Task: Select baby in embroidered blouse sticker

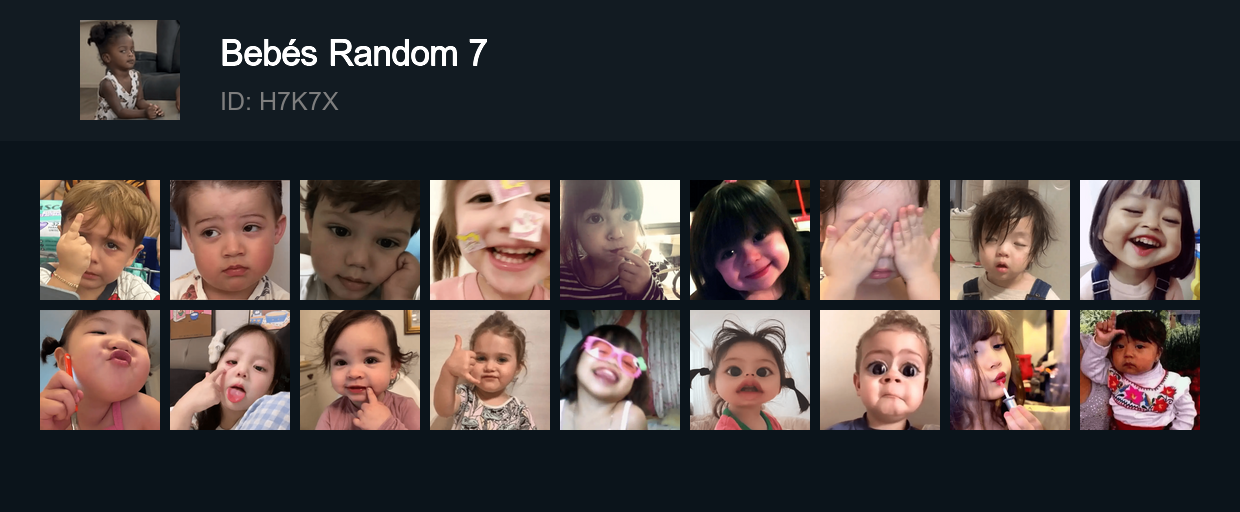Action: tap(1140, 370)
